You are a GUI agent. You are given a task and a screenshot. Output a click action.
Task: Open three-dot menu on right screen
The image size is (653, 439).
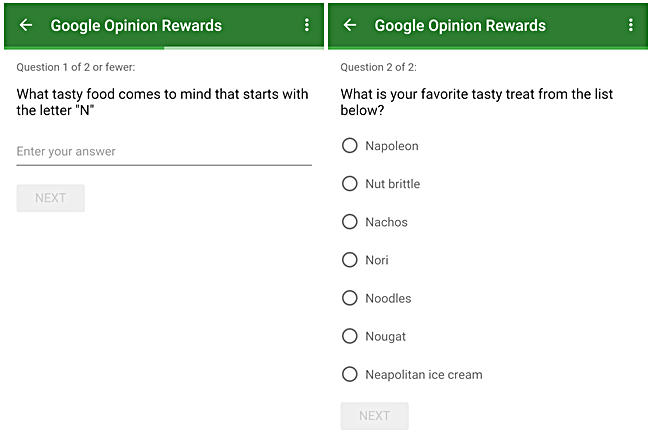631,26
